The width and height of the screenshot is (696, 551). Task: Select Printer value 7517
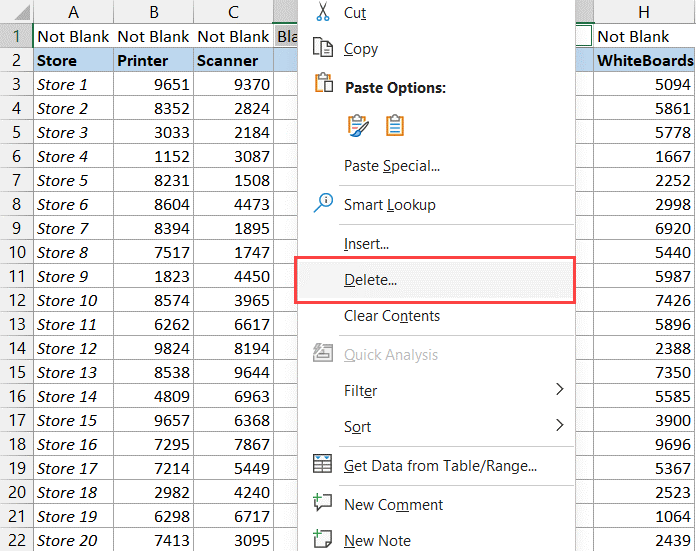[154, 252]
